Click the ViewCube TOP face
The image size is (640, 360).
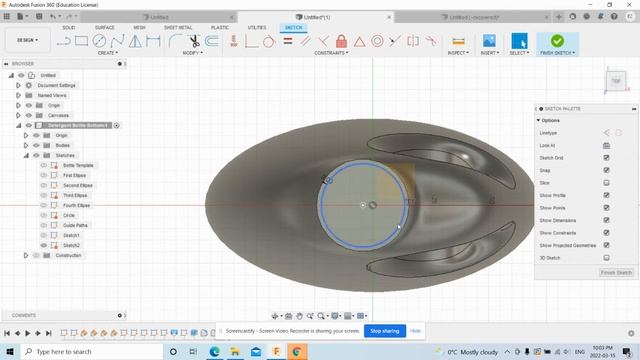point(616,81)
